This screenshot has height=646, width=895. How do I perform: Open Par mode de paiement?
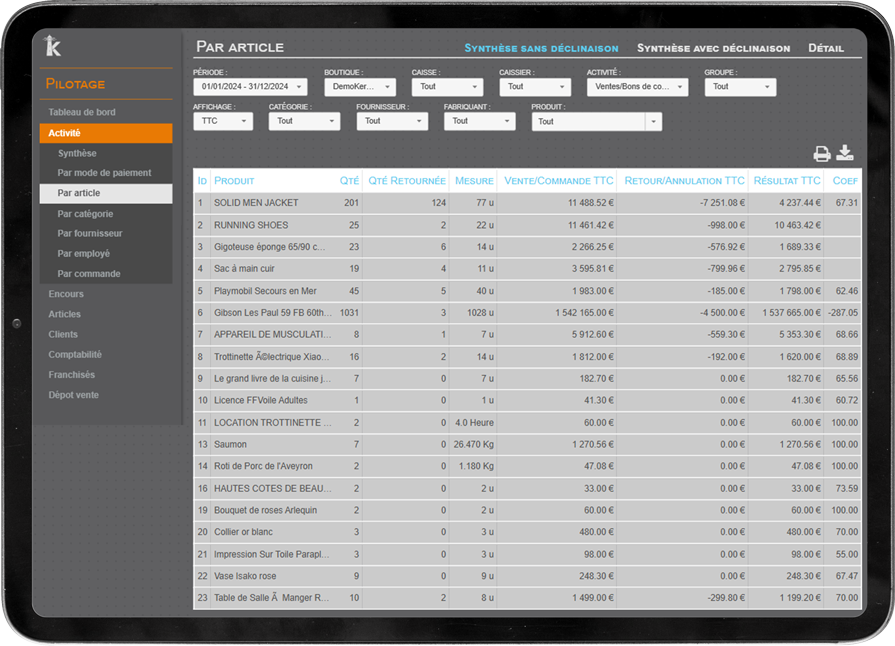pos(104,173)
